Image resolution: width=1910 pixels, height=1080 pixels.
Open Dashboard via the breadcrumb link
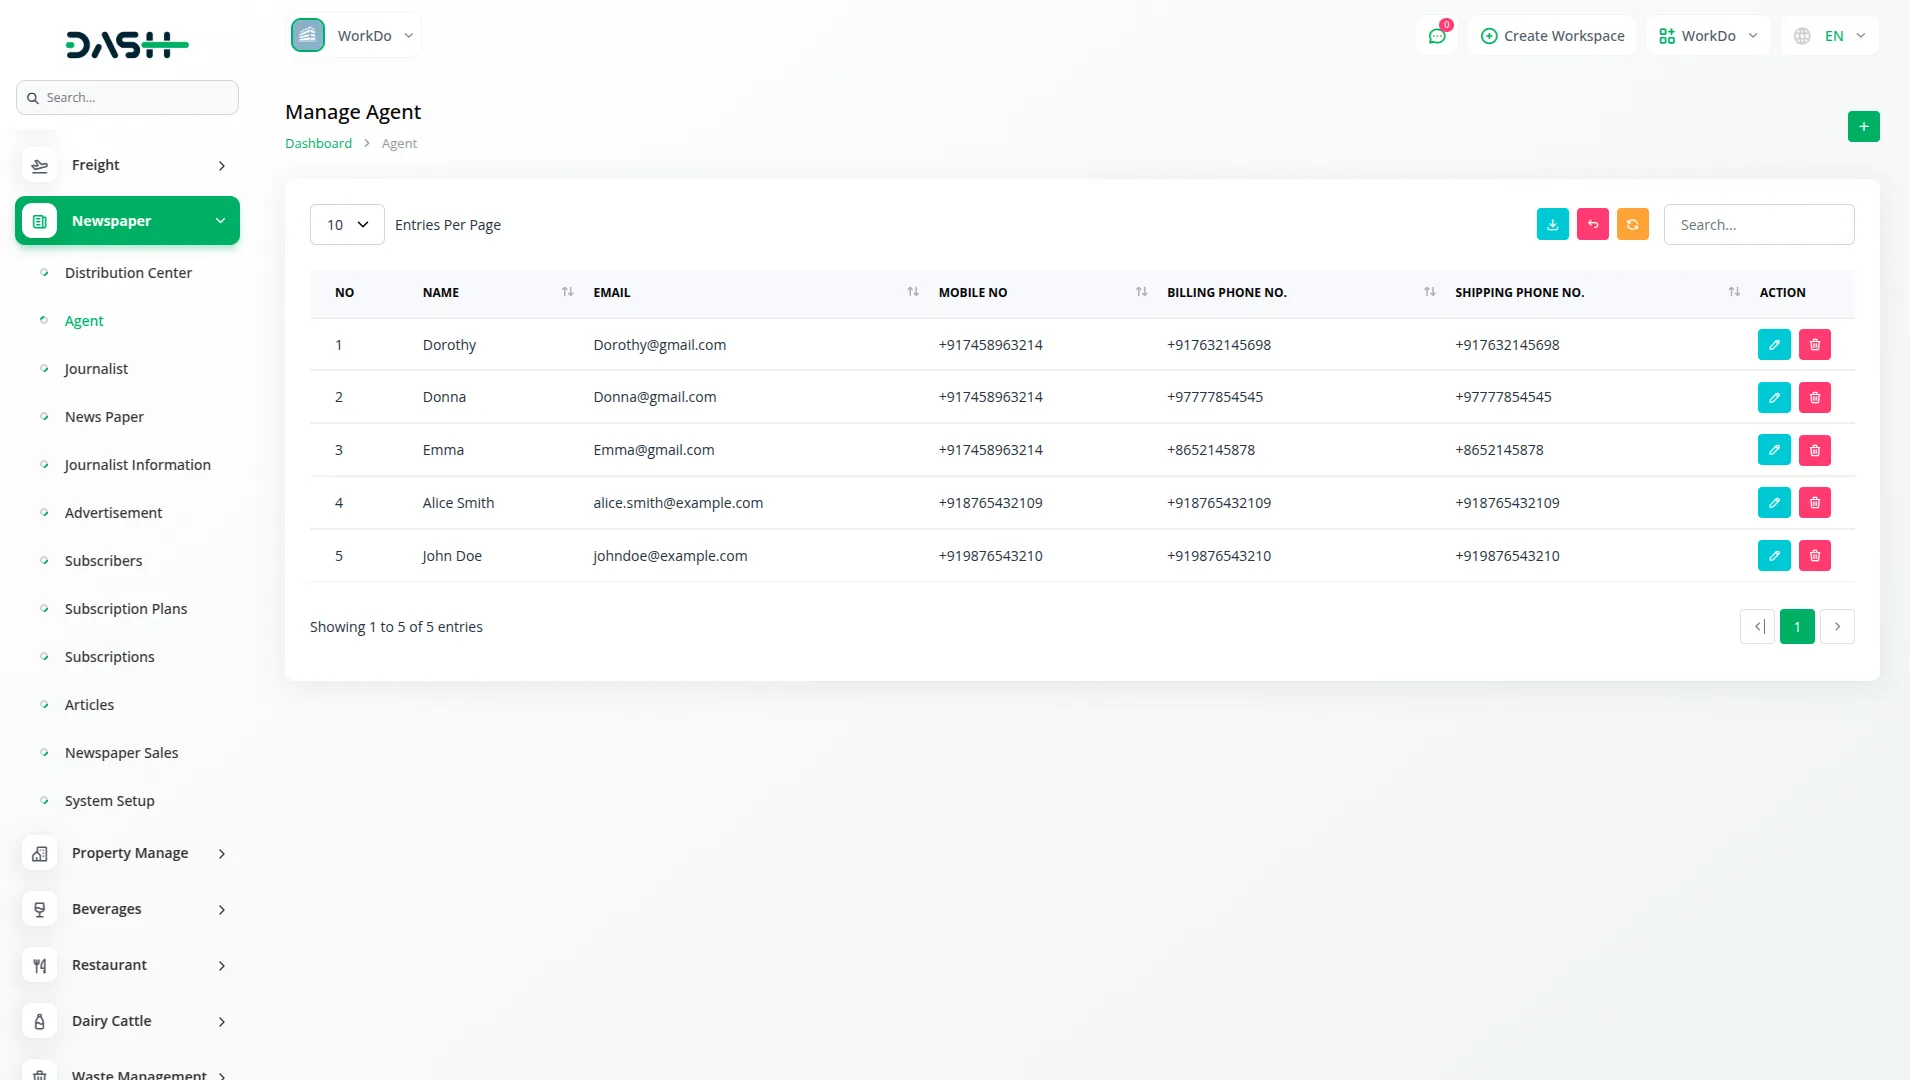coord(318,142)
